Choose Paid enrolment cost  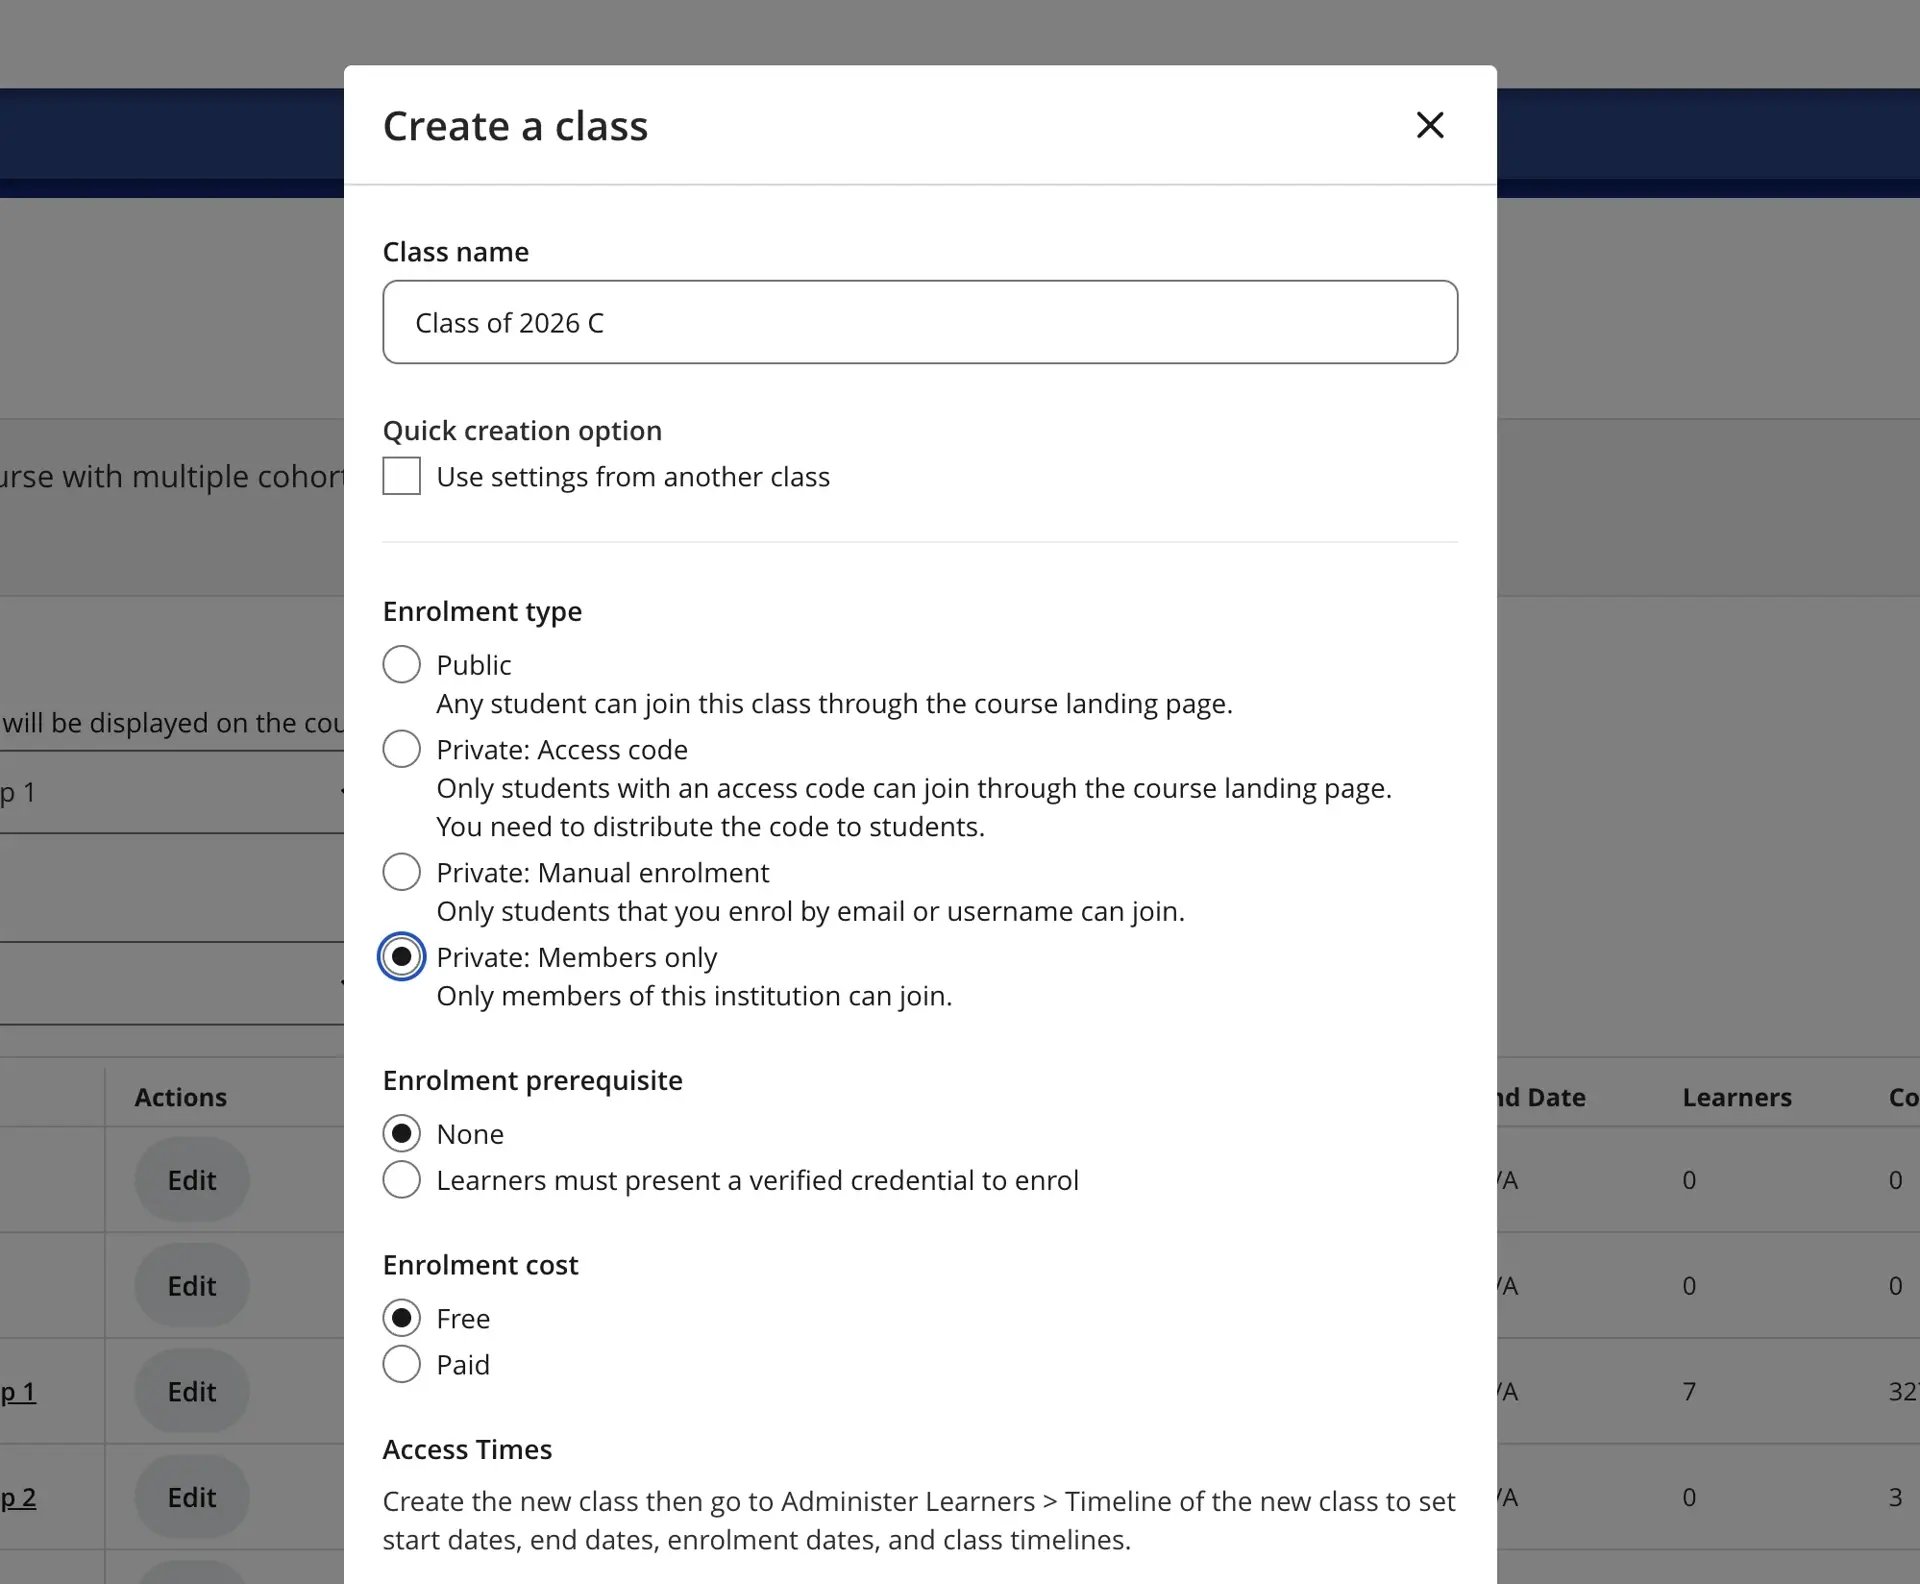(401, 1365)
